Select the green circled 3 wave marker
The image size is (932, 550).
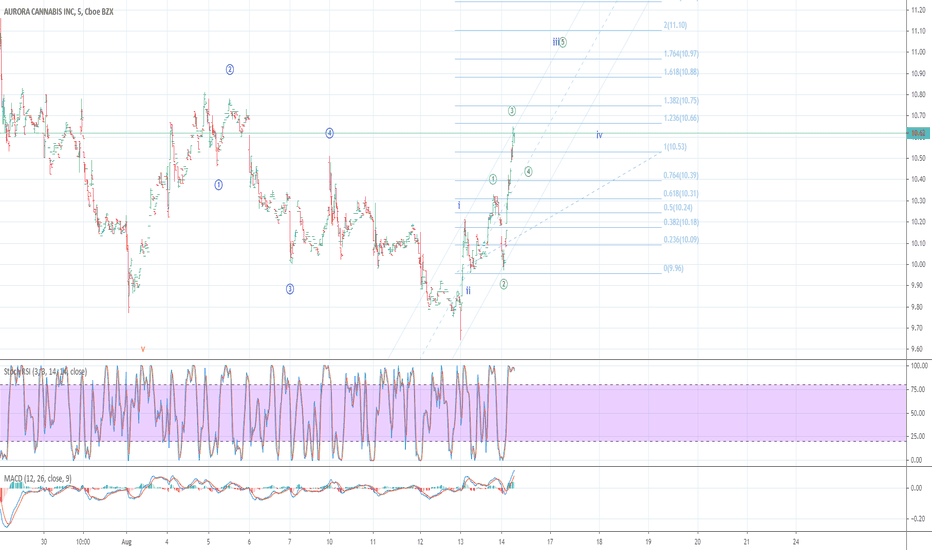click(x=512, y=111)
